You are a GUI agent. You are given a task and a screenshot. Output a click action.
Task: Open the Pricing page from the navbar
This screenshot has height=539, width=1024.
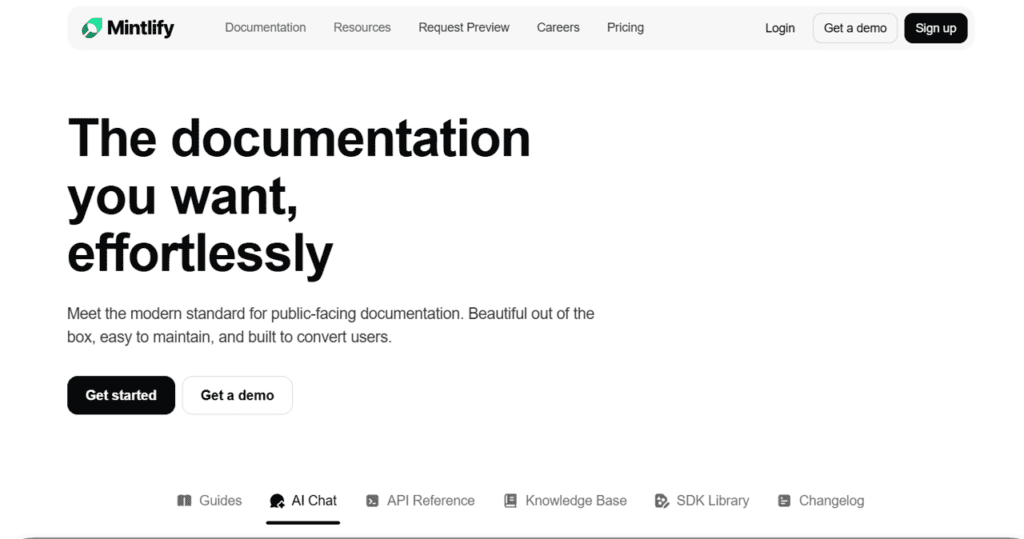[625, 28]
